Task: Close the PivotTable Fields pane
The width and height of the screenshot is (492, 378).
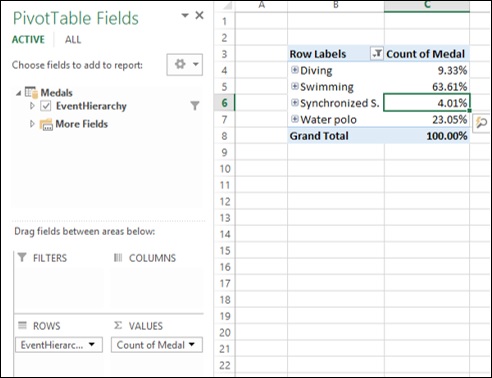Action: [x=199, y=15]
